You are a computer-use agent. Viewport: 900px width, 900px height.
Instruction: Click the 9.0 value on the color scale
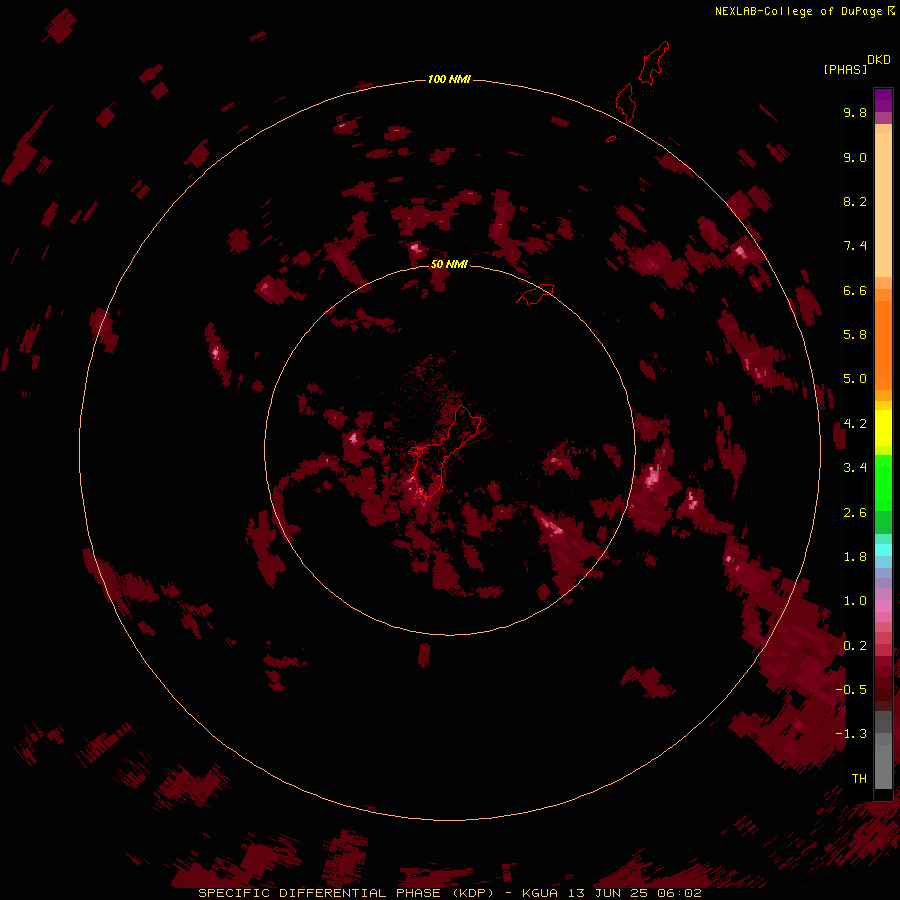pyautogui.click(x=855, y=157)
